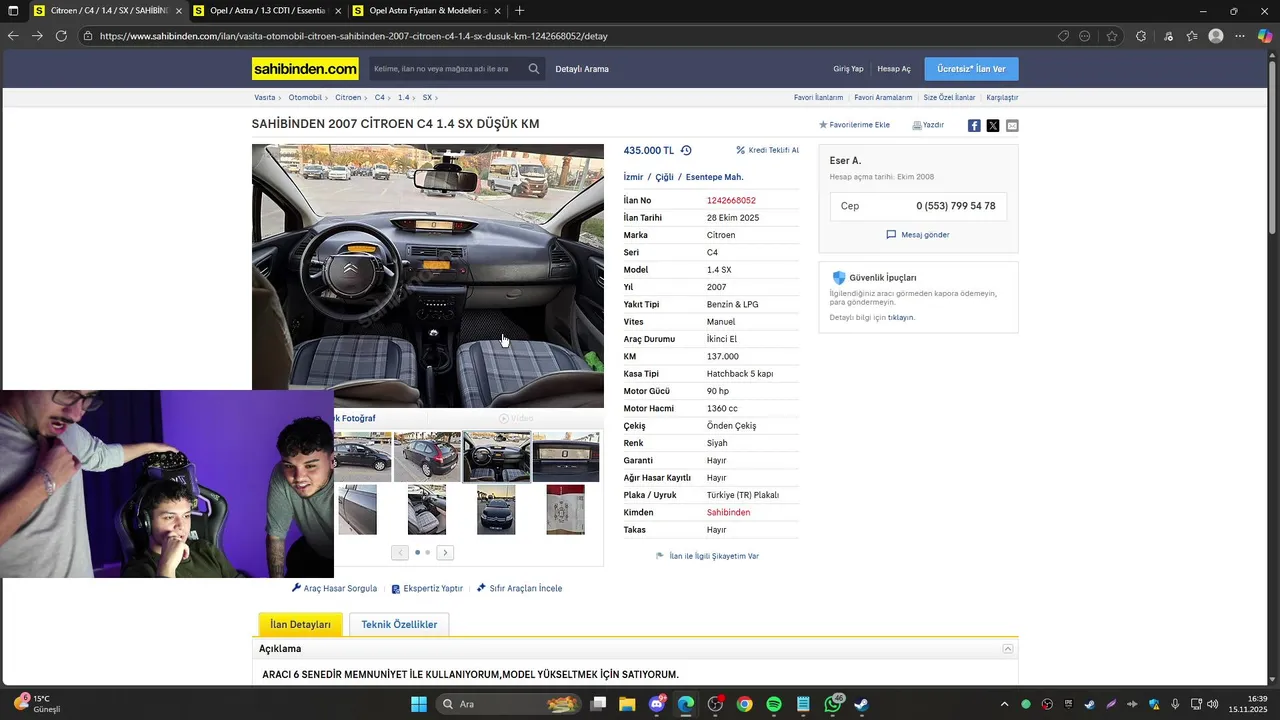This screenshot has width=1280, height=720.
Task: Switch to the Opel Astra 1.3 CDTI tab
Action: point(267,11)
